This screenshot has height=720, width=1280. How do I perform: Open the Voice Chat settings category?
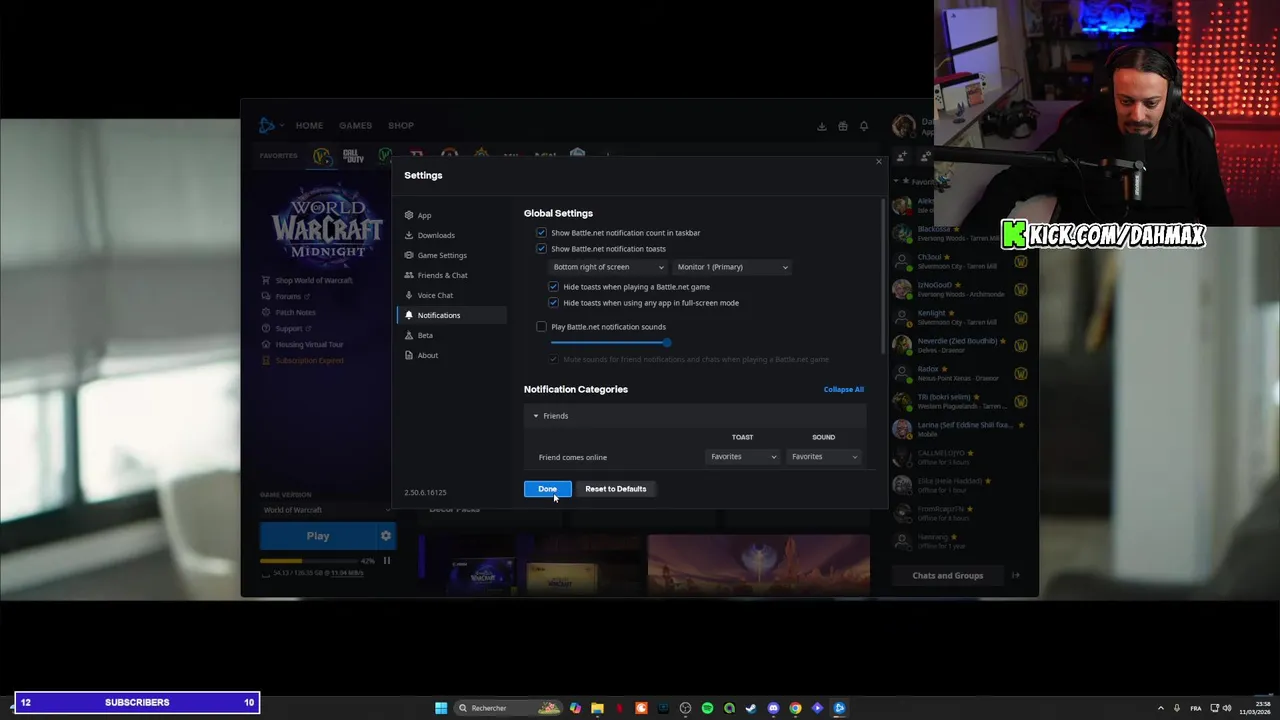tap(451, 295)
